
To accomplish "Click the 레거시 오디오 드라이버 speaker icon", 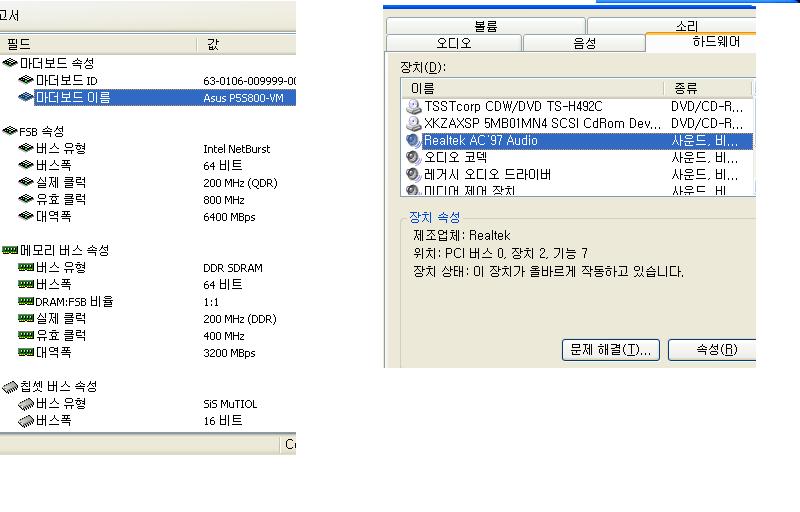I will pyautogui.click(x=413, y=174).
